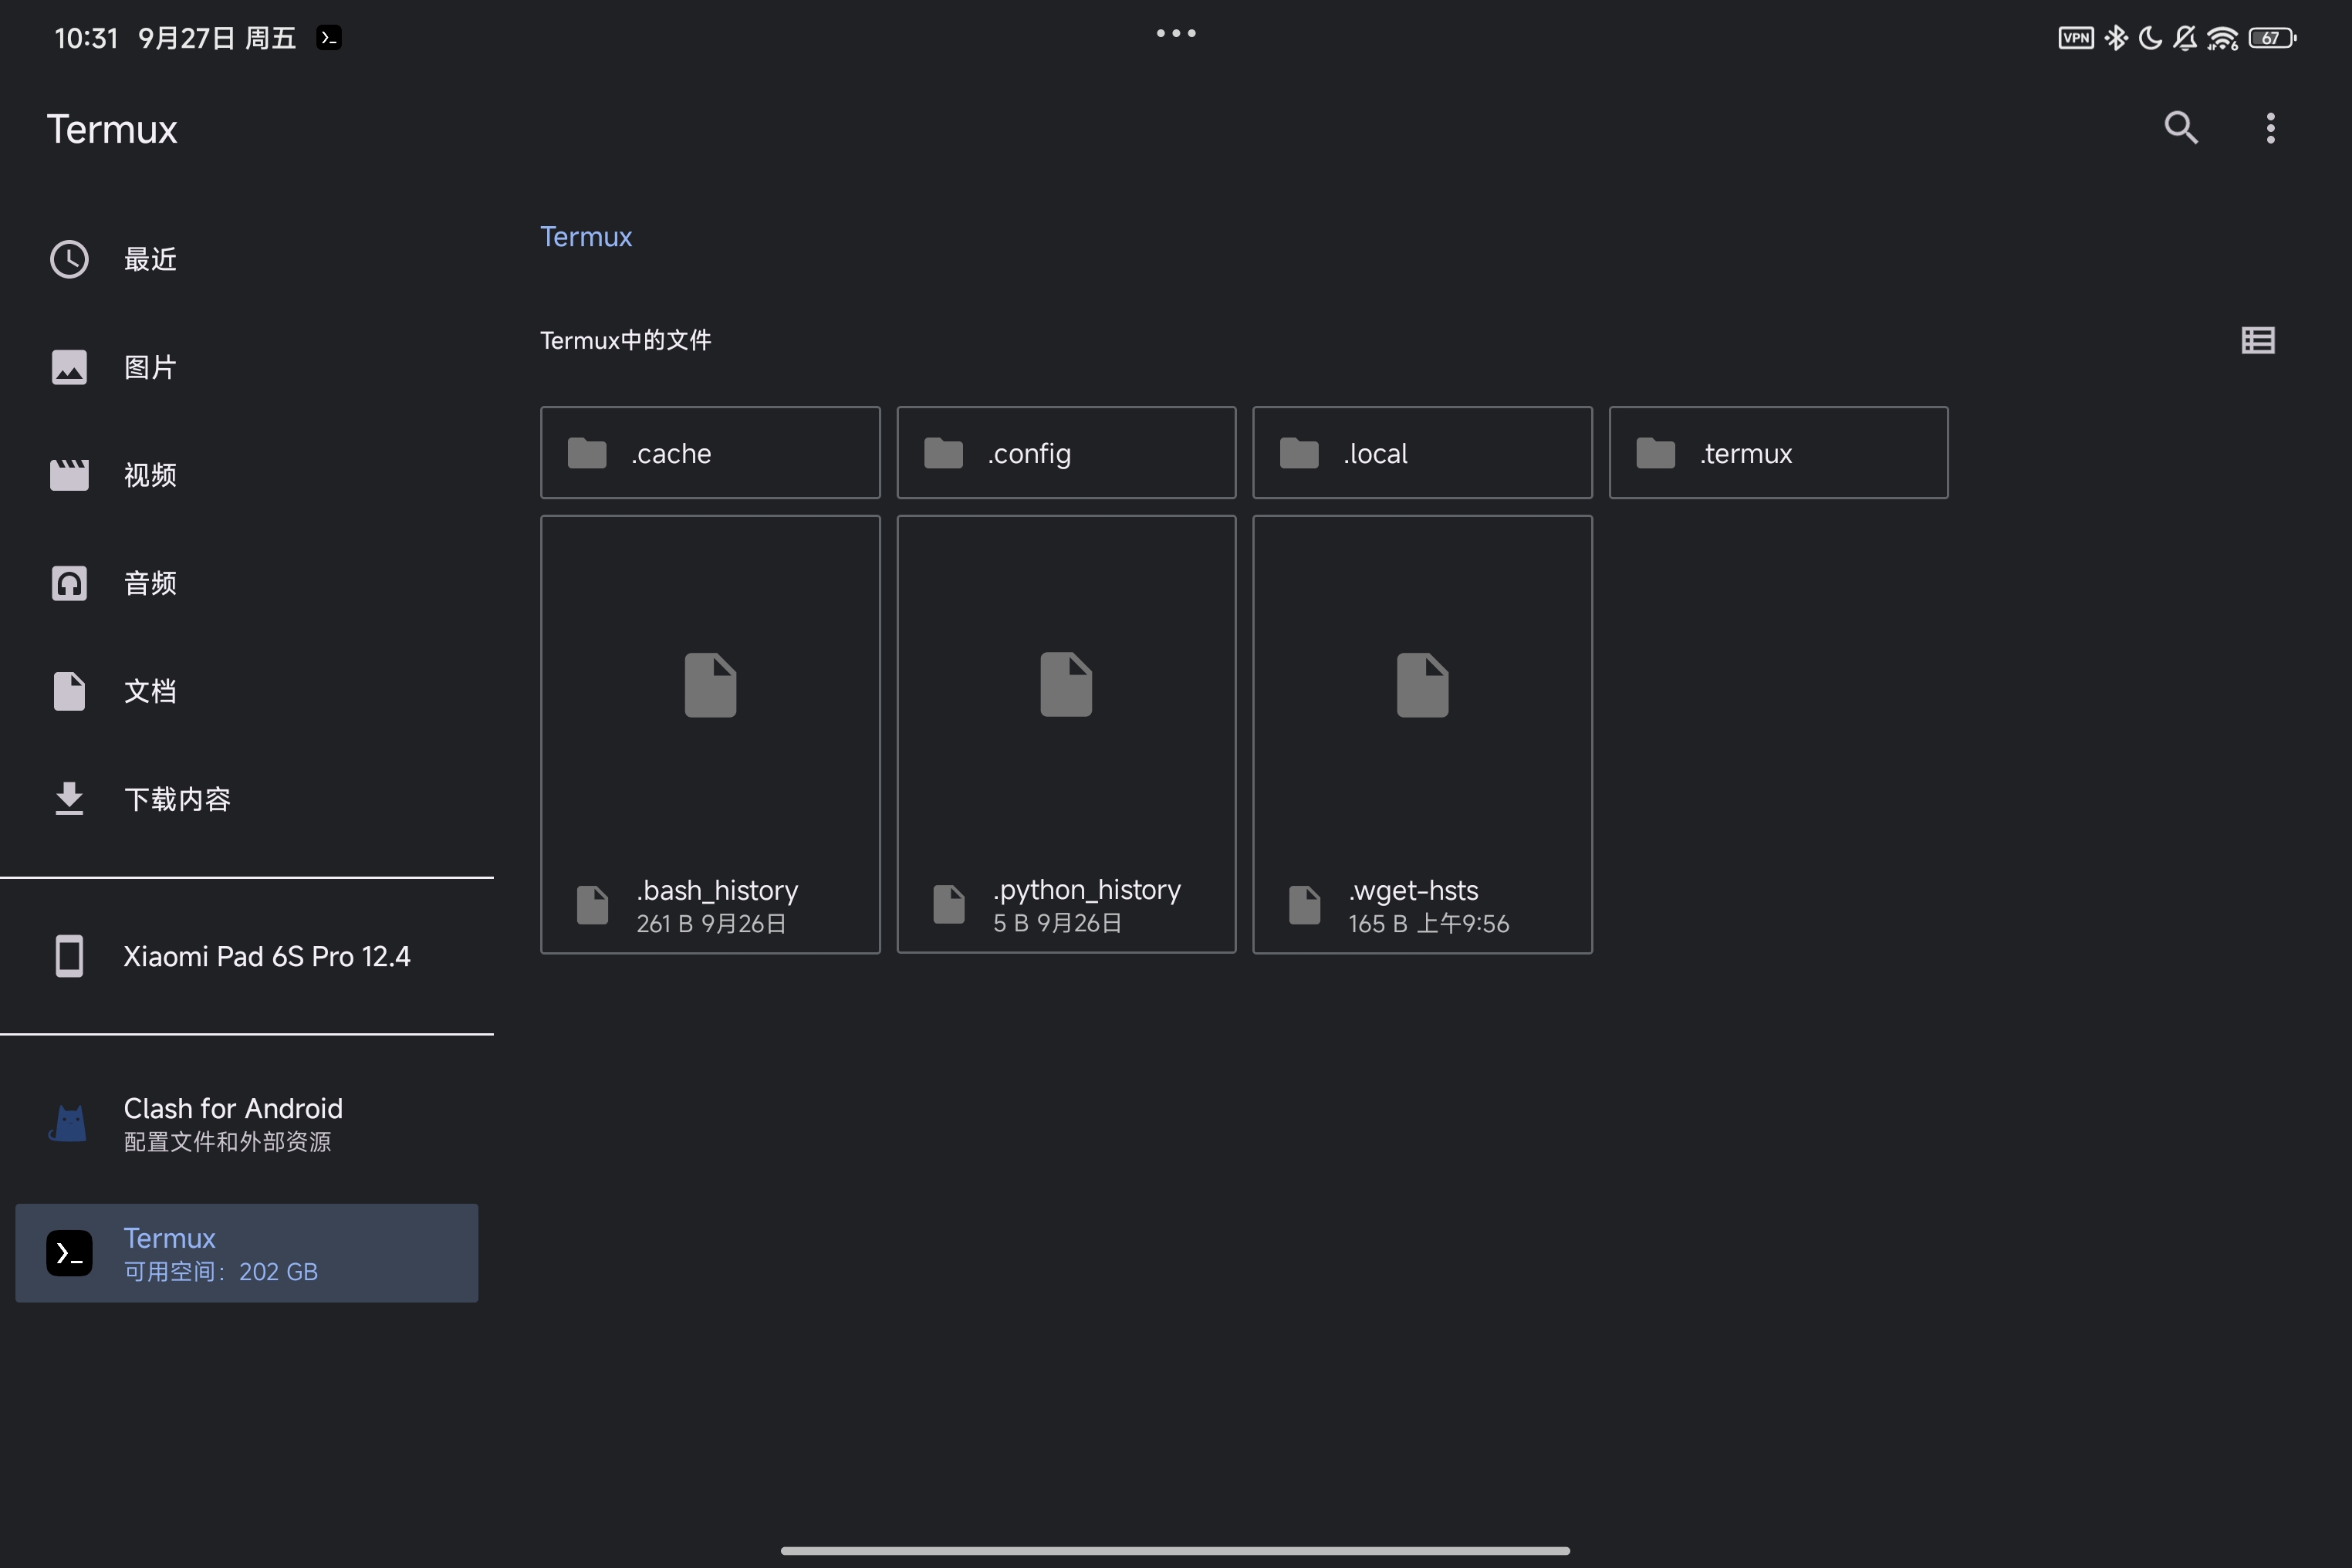Open the 文档 documents category
The width and height of the screenshot is (2352, 1568).
[x=247, y=691]
